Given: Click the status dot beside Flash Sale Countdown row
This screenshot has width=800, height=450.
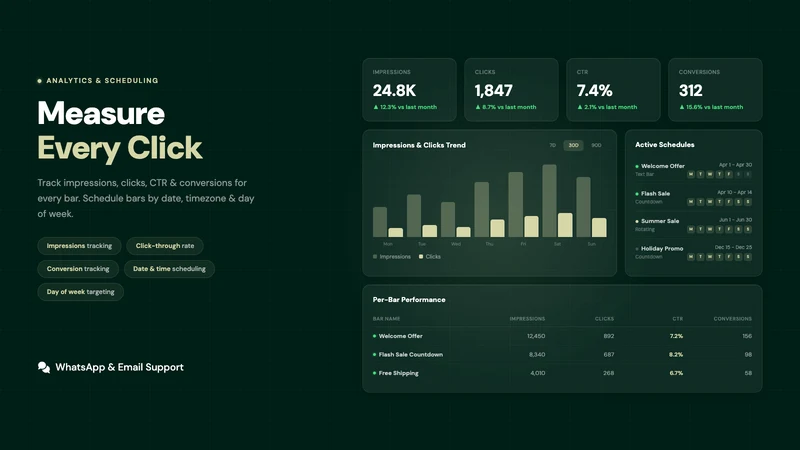Looking at the screenshot, I should tap(374, 355).
